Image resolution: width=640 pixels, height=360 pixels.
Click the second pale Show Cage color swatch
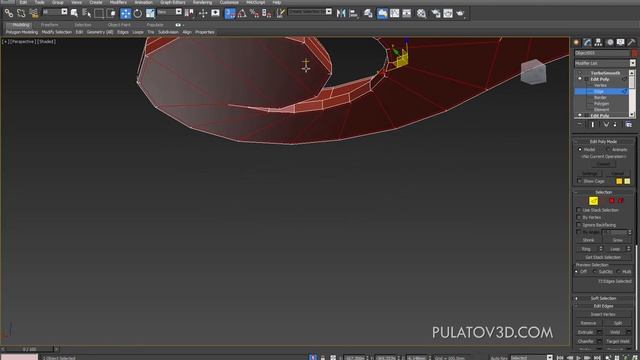click(627, 181)
